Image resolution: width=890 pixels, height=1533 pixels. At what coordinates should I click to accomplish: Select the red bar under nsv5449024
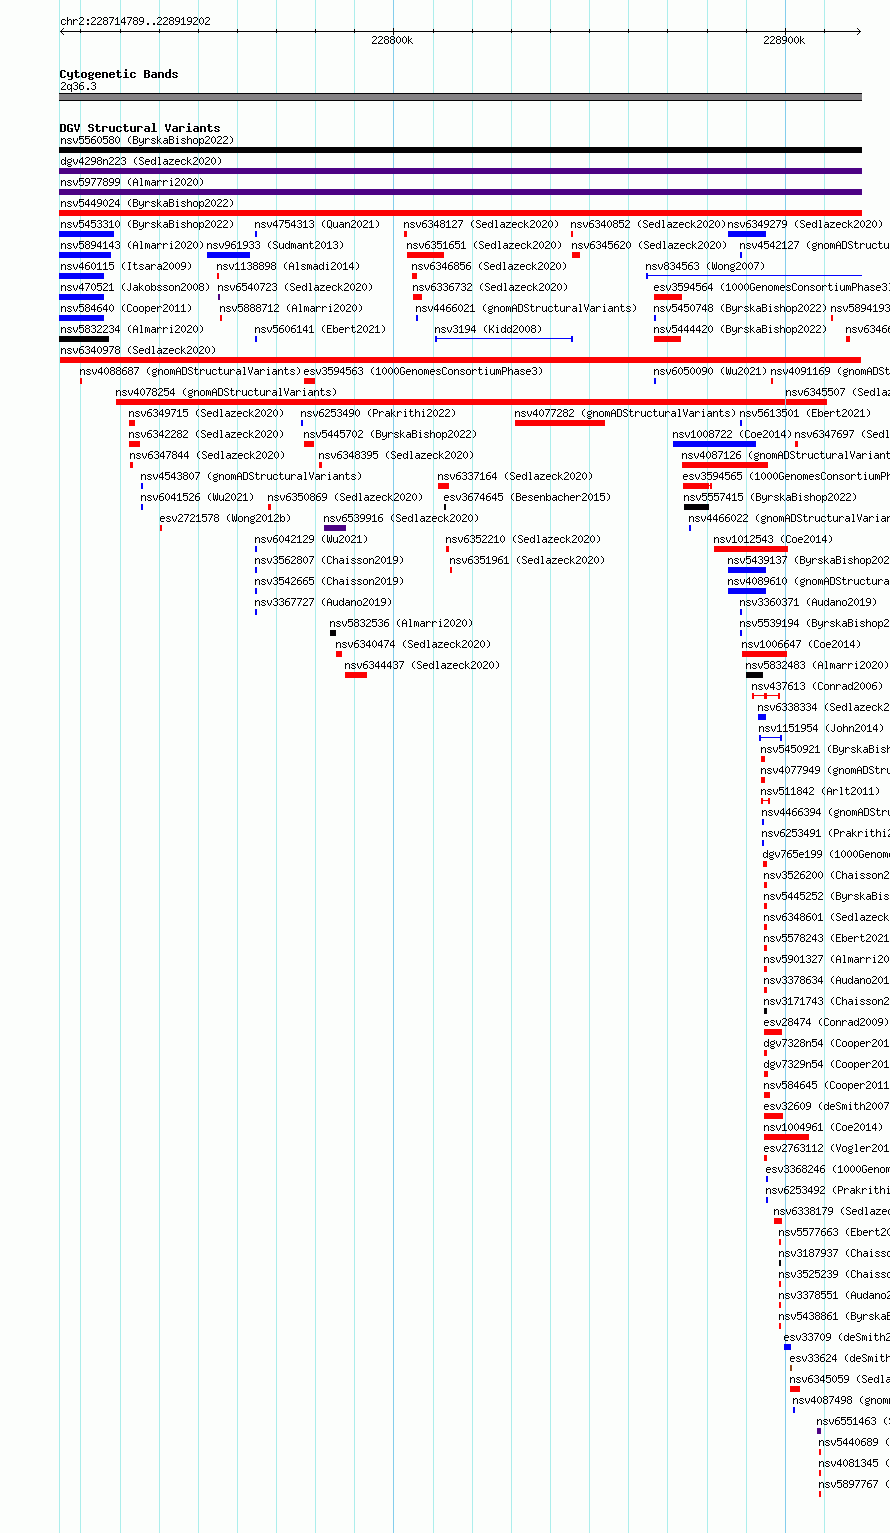[x=460, y=213]
